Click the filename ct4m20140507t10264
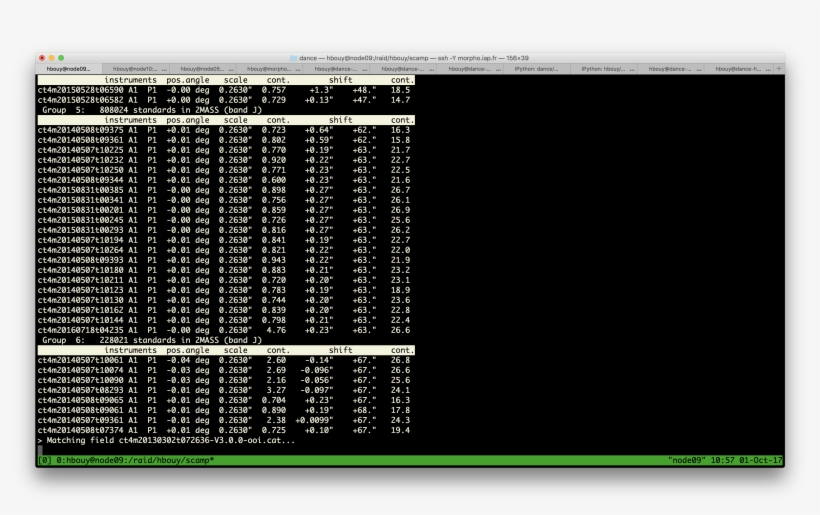This screenshot has width=820, height=515. tap(81, 250)
